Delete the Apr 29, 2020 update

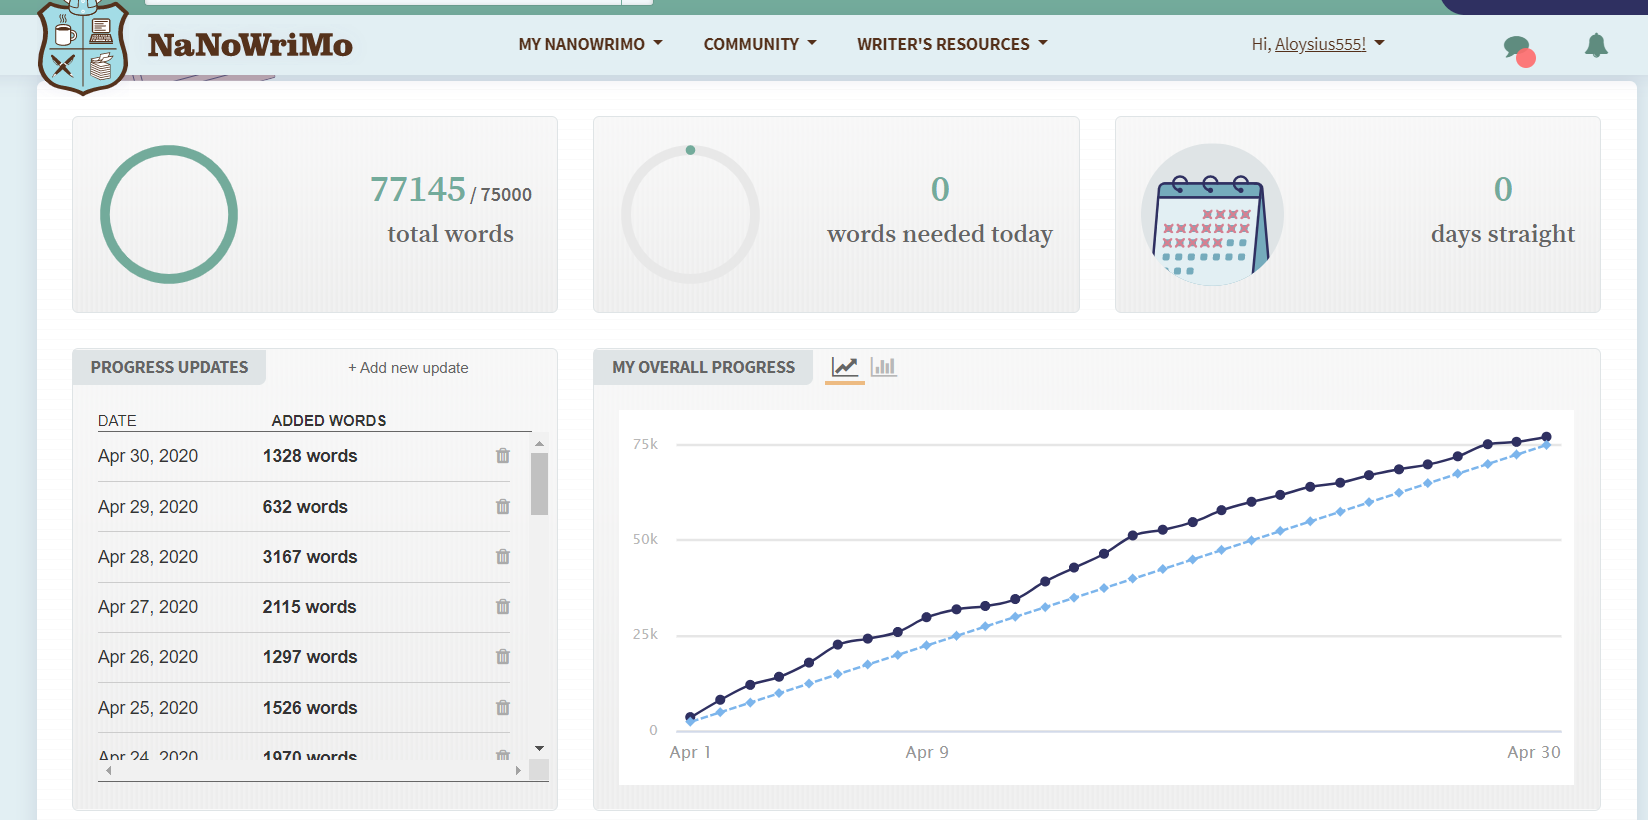coord(503,507)
